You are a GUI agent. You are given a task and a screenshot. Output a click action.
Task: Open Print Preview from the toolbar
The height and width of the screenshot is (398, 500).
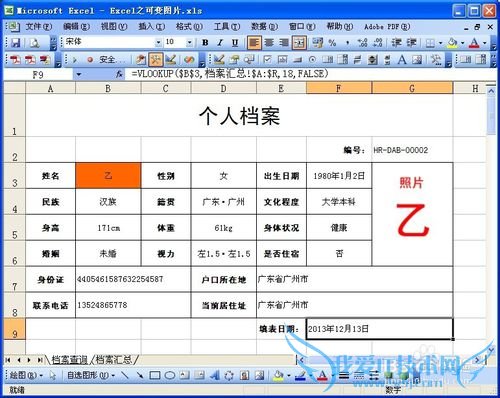[35, 43]
